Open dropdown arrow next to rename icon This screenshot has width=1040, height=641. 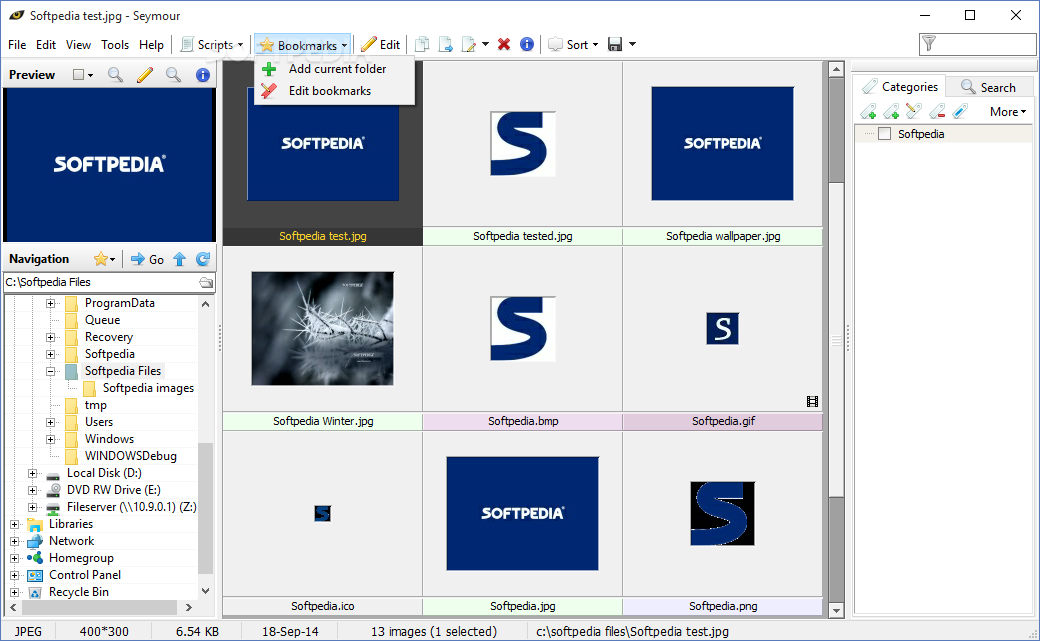(486, 44)
